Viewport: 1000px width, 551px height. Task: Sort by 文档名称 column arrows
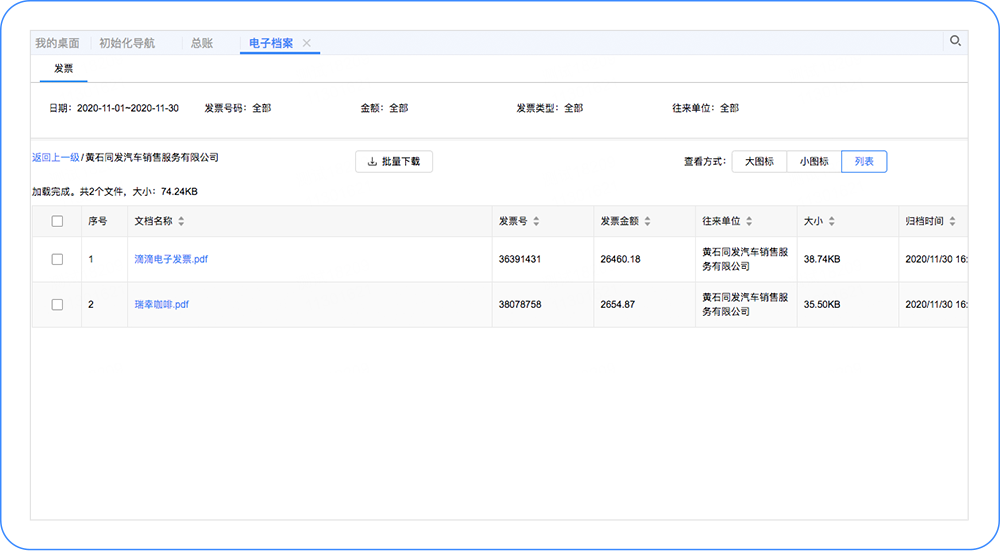[181, 221]
